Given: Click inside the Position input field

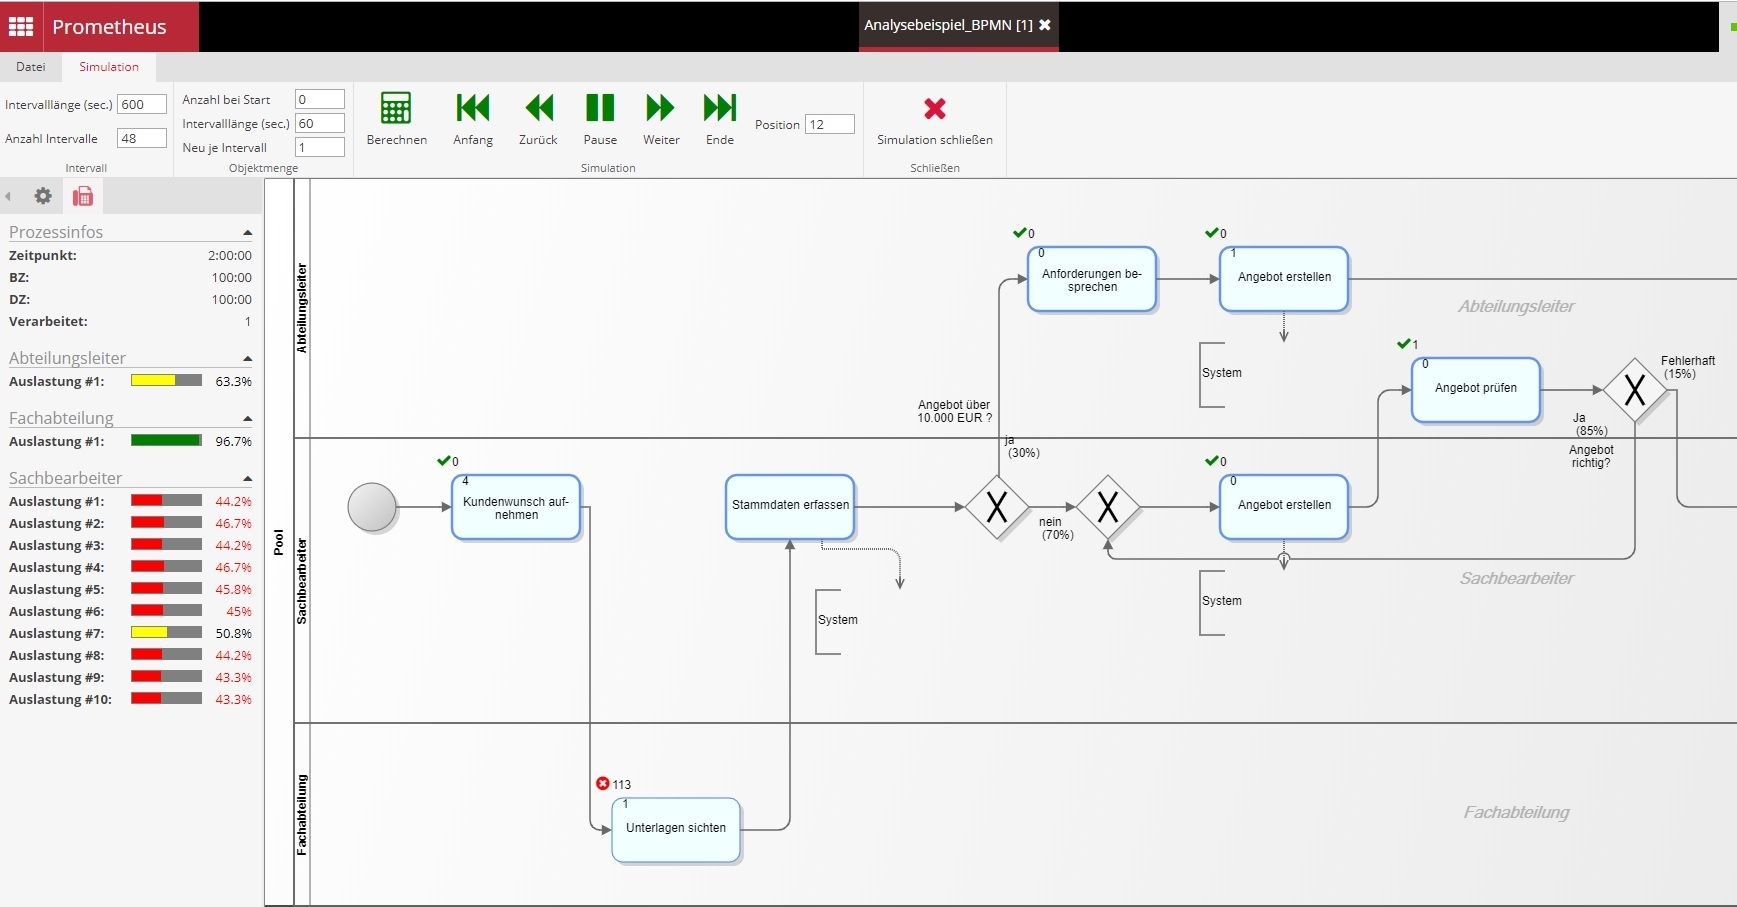Looking at the screenshot, I should pos(828,124).
